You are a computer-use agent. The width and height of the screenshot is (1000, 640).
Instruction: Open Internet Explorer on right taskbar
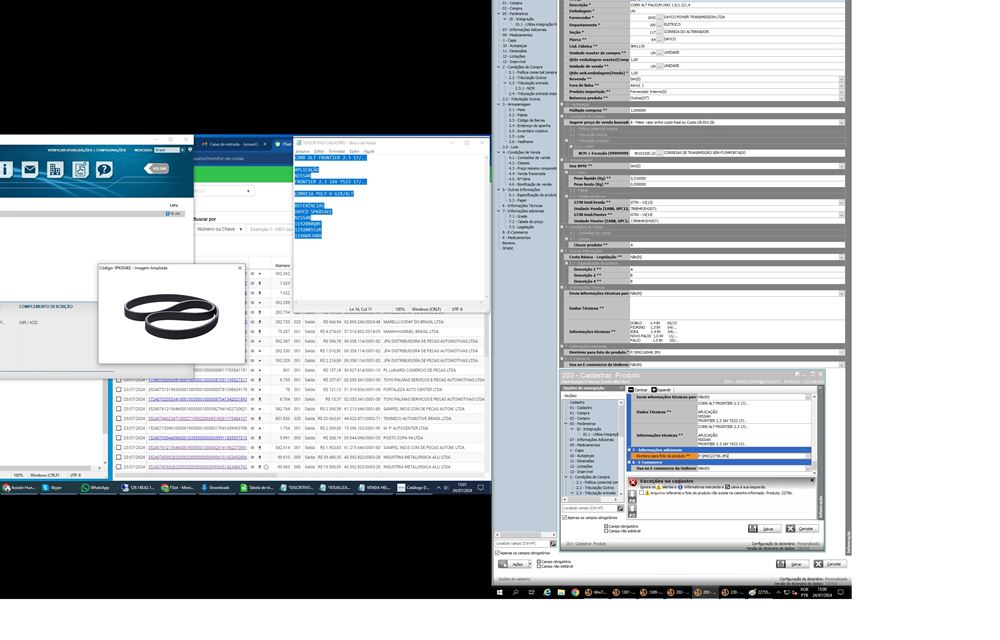547,592
